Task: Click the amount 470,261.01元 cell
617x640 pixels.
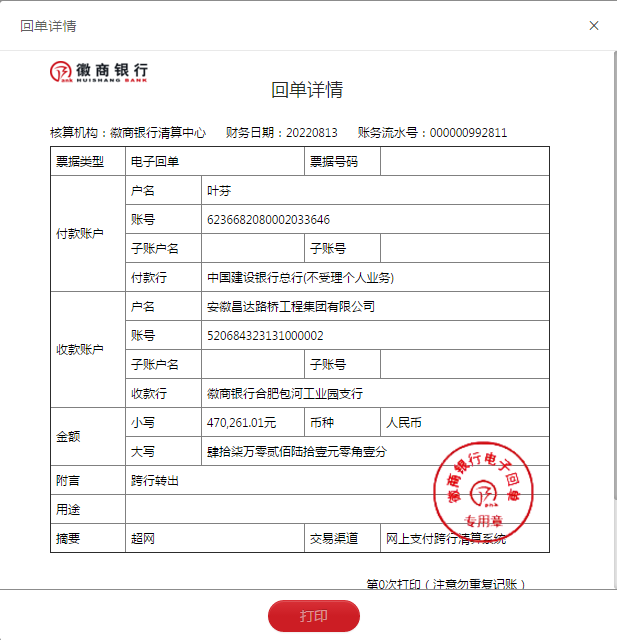Action: [241, 423]
